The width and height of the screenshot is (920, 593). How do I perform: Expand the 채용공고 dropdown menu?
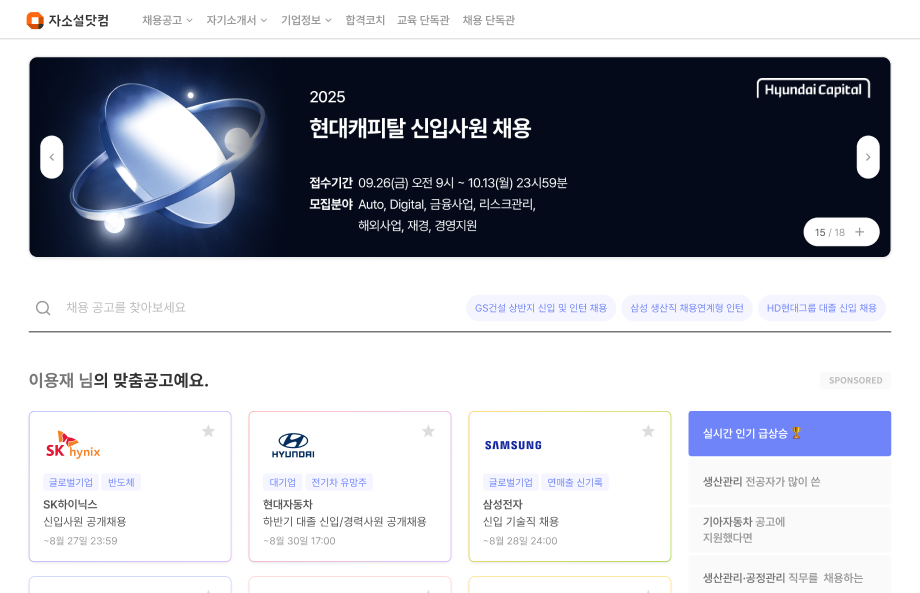pos(167,20)
